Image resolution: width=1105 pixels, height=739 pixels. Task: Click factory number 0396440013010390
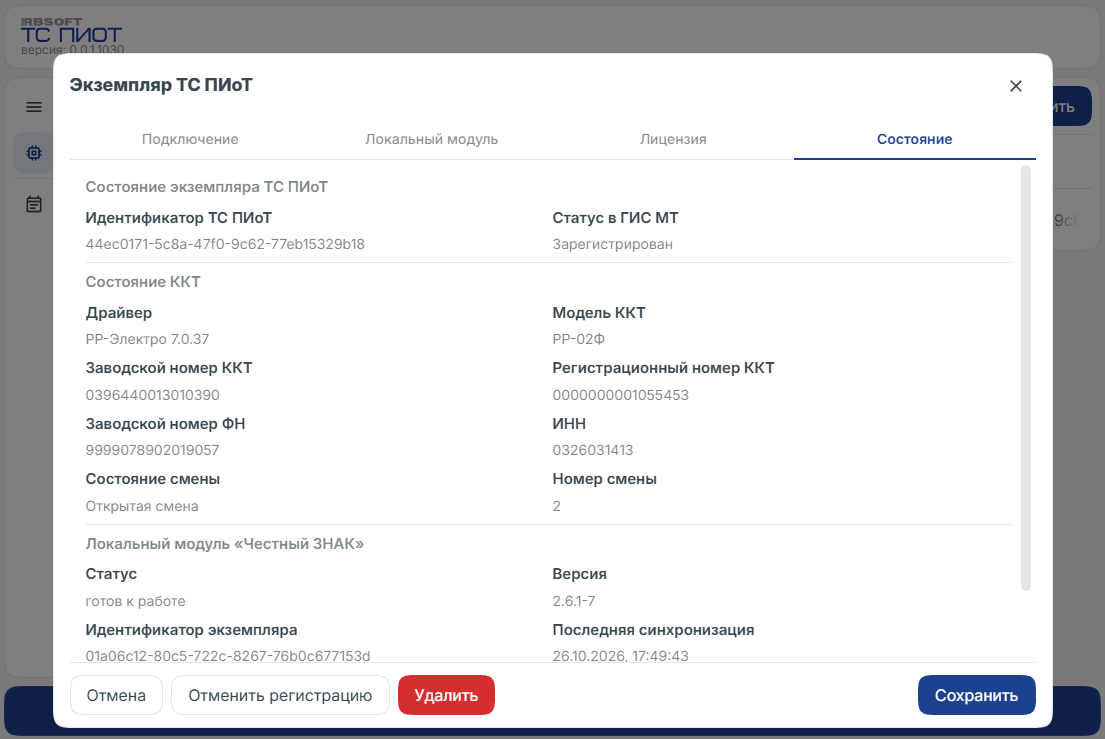click(153, 395)
